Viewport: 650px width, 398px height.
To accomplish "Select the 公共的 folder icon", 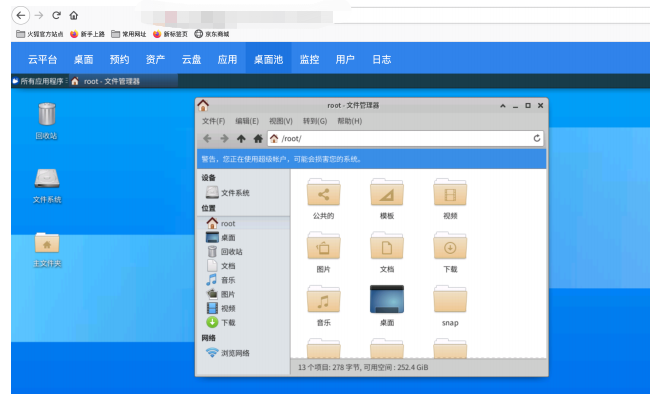I will coord(323,193).
